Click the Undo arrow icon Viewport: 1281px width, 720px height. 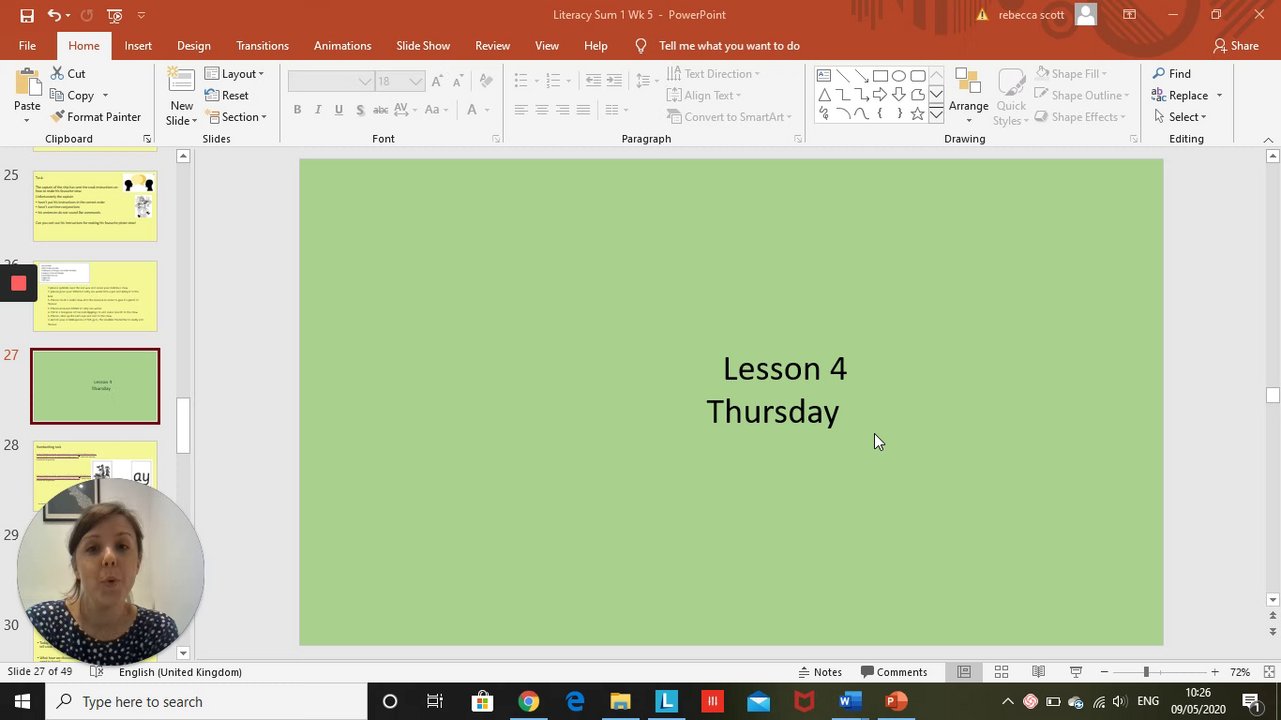(x=54, y=15)
